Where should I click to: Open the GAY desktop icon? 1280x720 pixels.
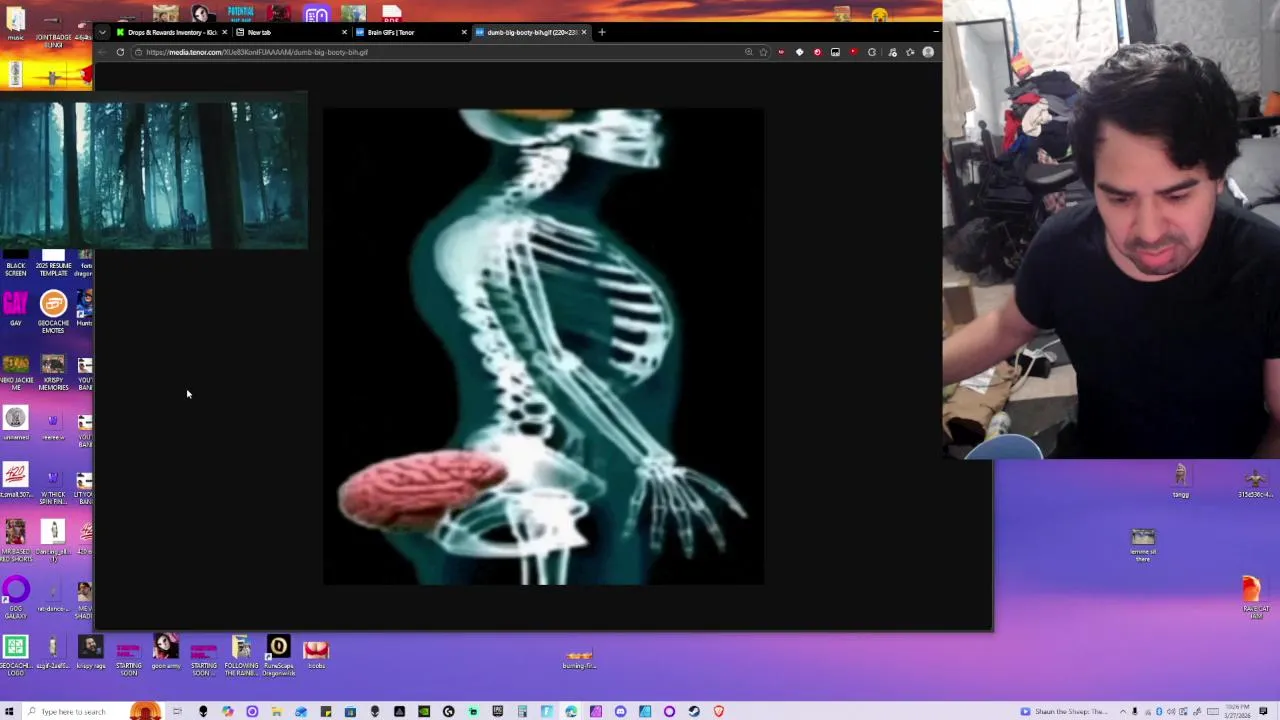(15, 308)
